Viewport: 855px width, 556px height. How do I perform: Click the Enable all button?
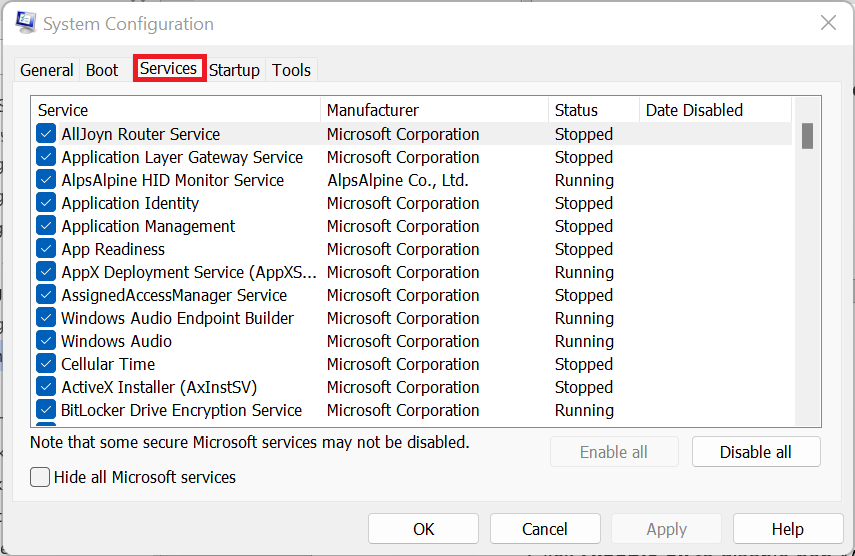point(614,452)
